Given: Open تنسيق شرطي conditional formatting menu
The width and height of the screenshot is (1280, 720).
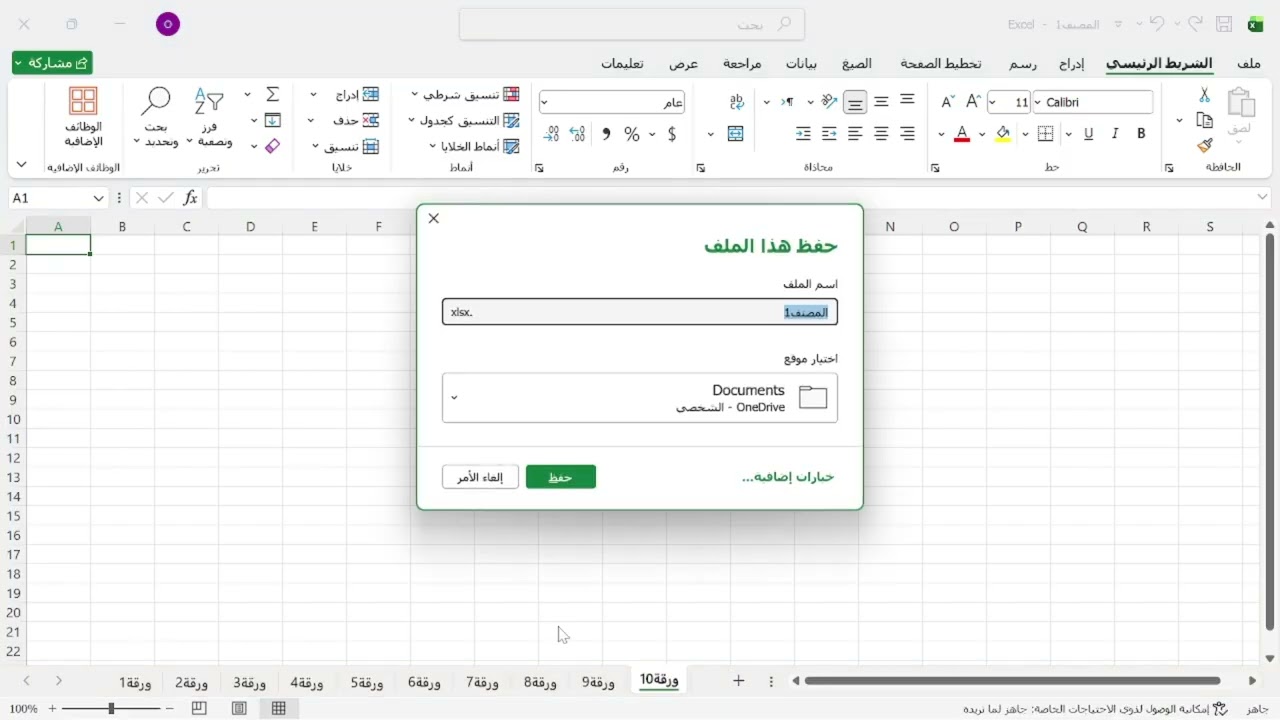Looking at the screenshot, I should pyautogui.click(x=465, y=94).
